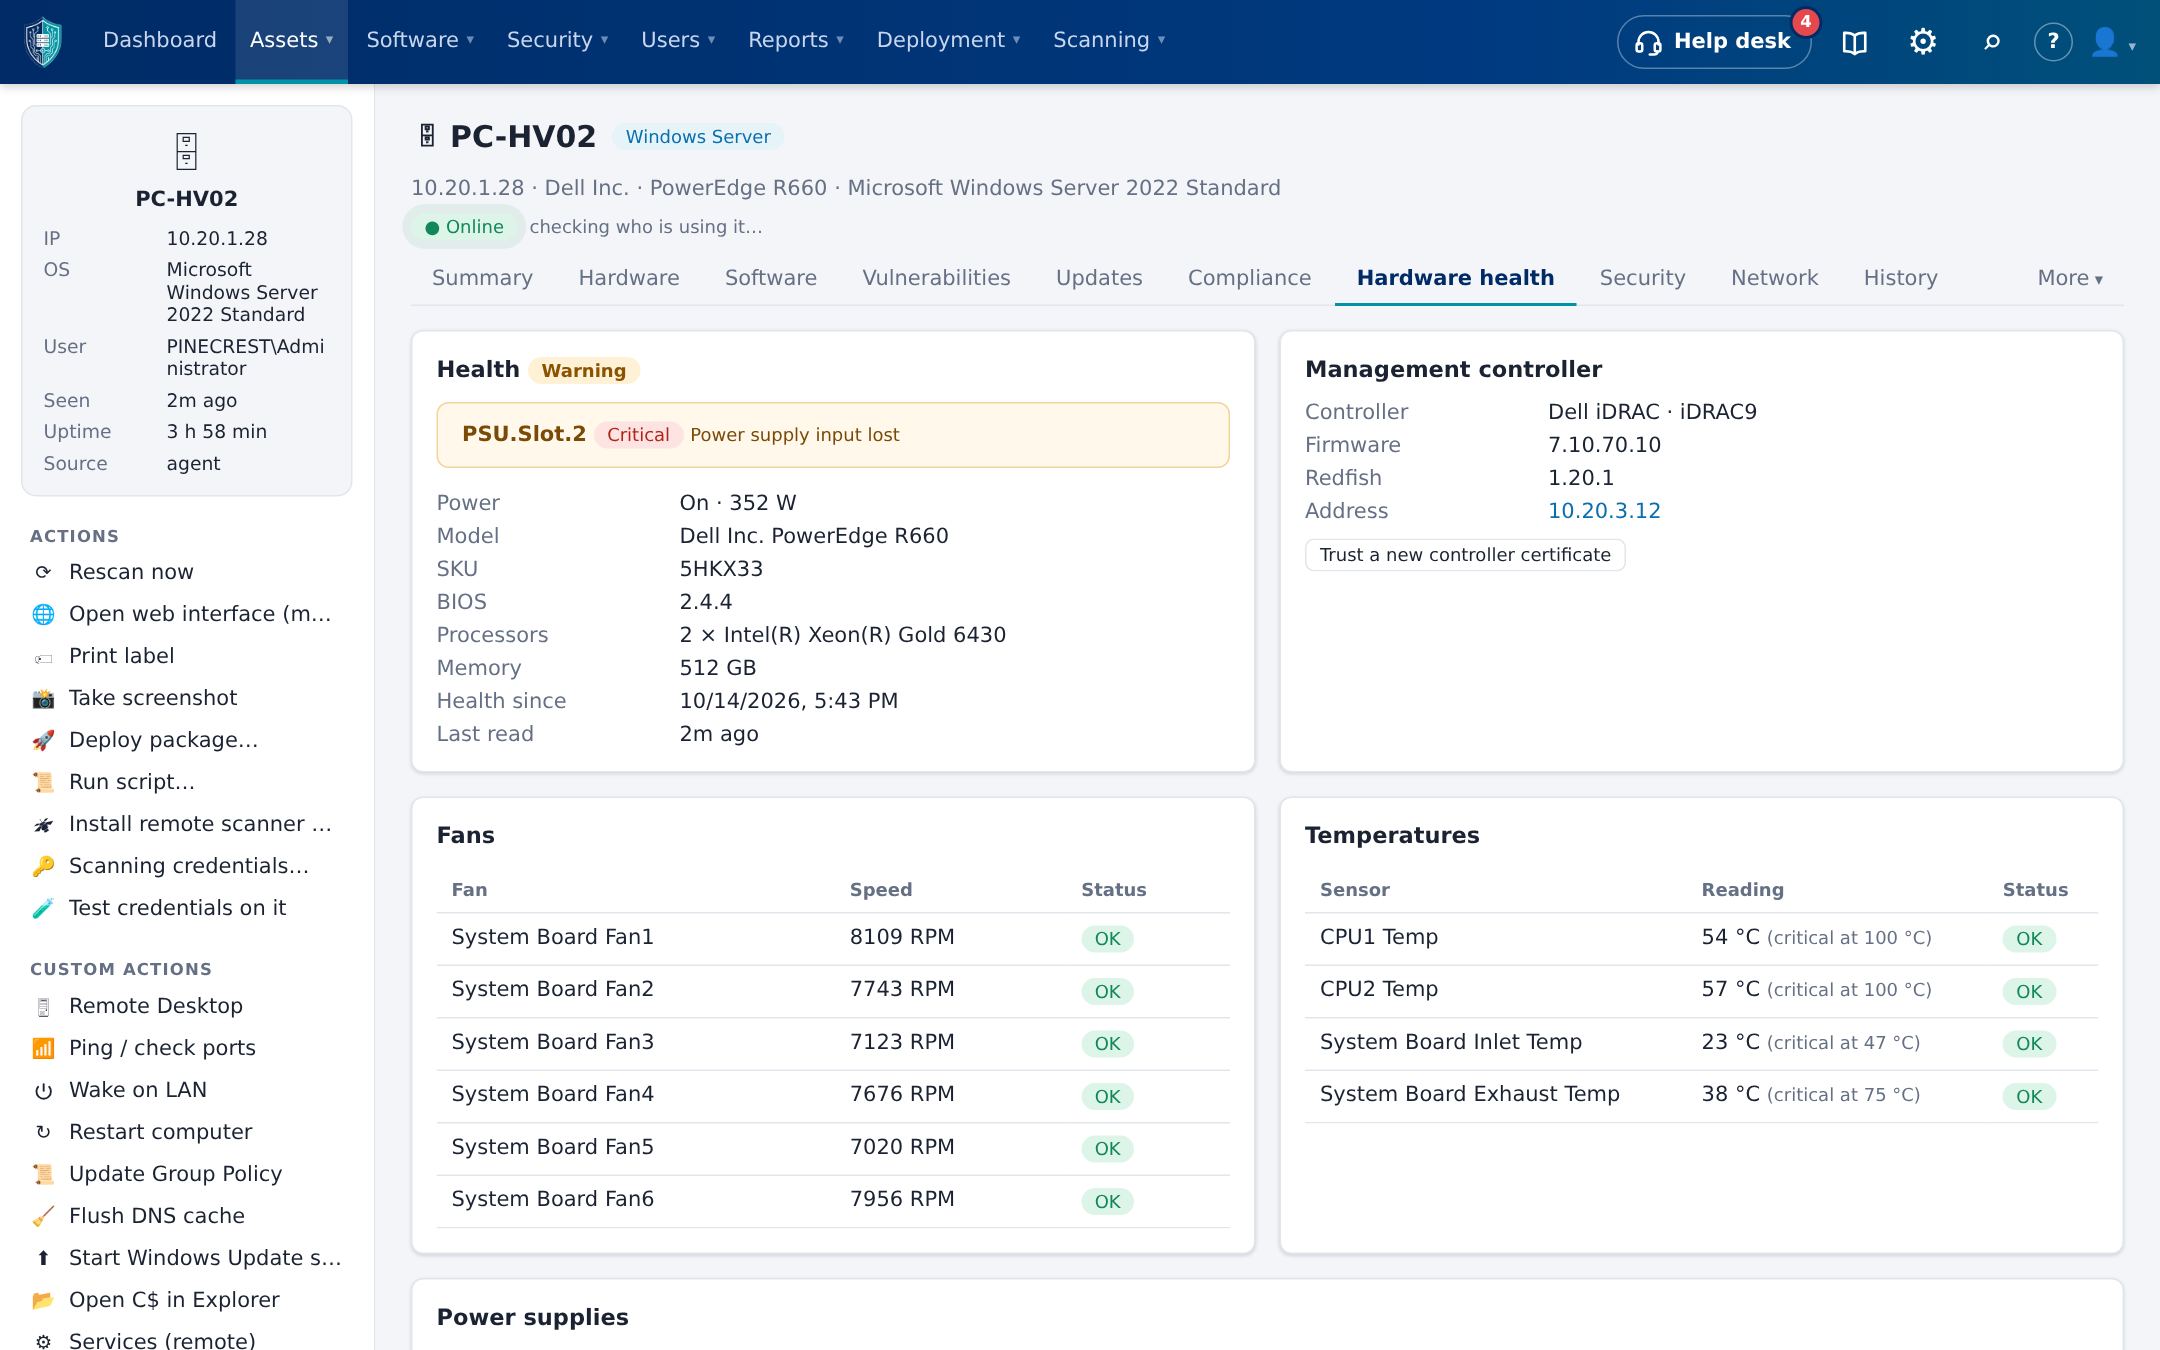2160x1350 pixels.
Task: Click the Print label icon
Action: coord(43,657)
